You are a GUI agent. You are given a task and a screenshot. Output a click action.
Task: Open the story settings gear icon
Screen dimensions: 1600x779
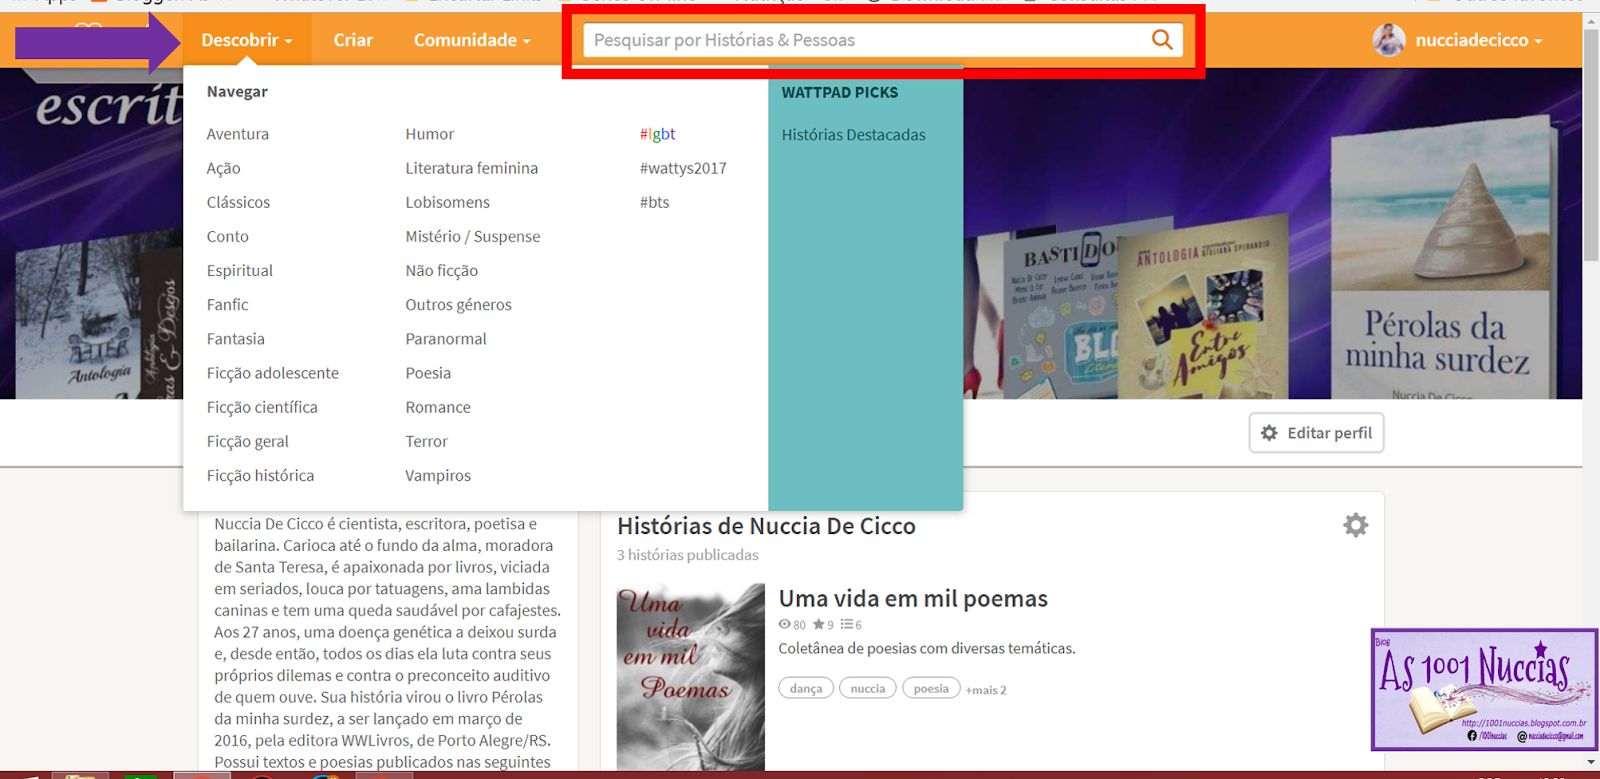(1355, 525)
